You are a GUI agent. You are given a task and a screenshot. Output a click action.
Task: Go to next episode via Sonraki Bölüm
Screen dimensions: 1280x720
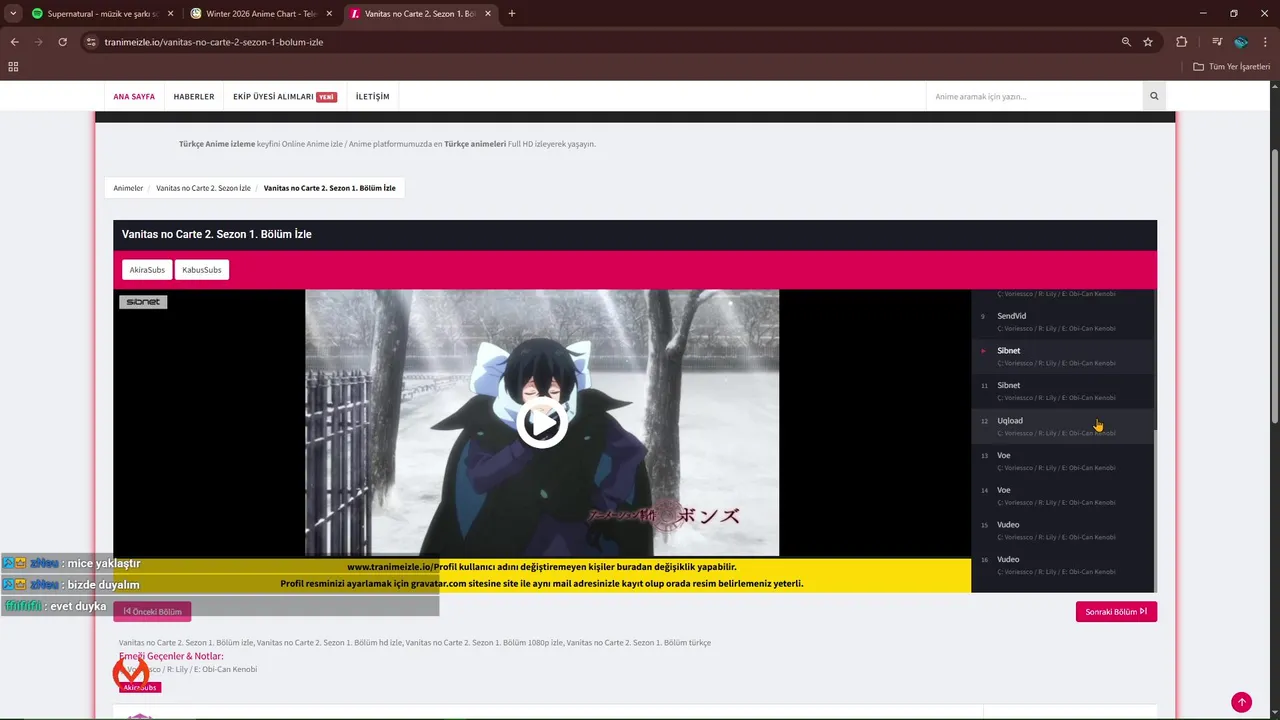tap(1116, 611)
